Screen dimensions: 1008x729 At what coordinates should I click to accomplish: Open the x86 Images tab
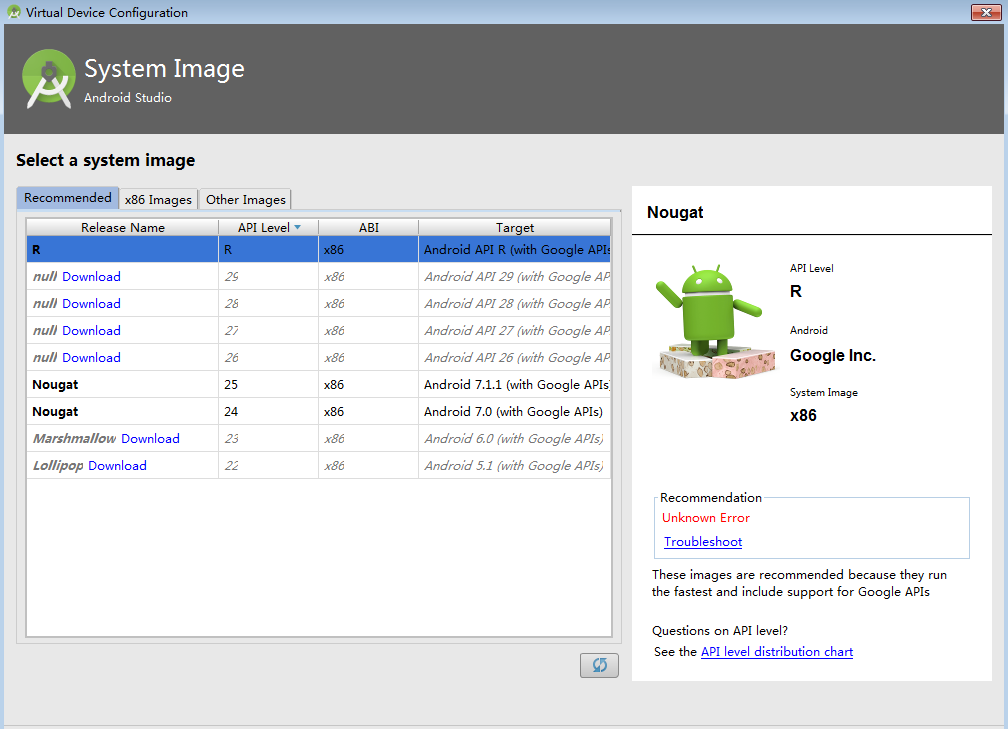pyautogui.click(x=158, y=199)
